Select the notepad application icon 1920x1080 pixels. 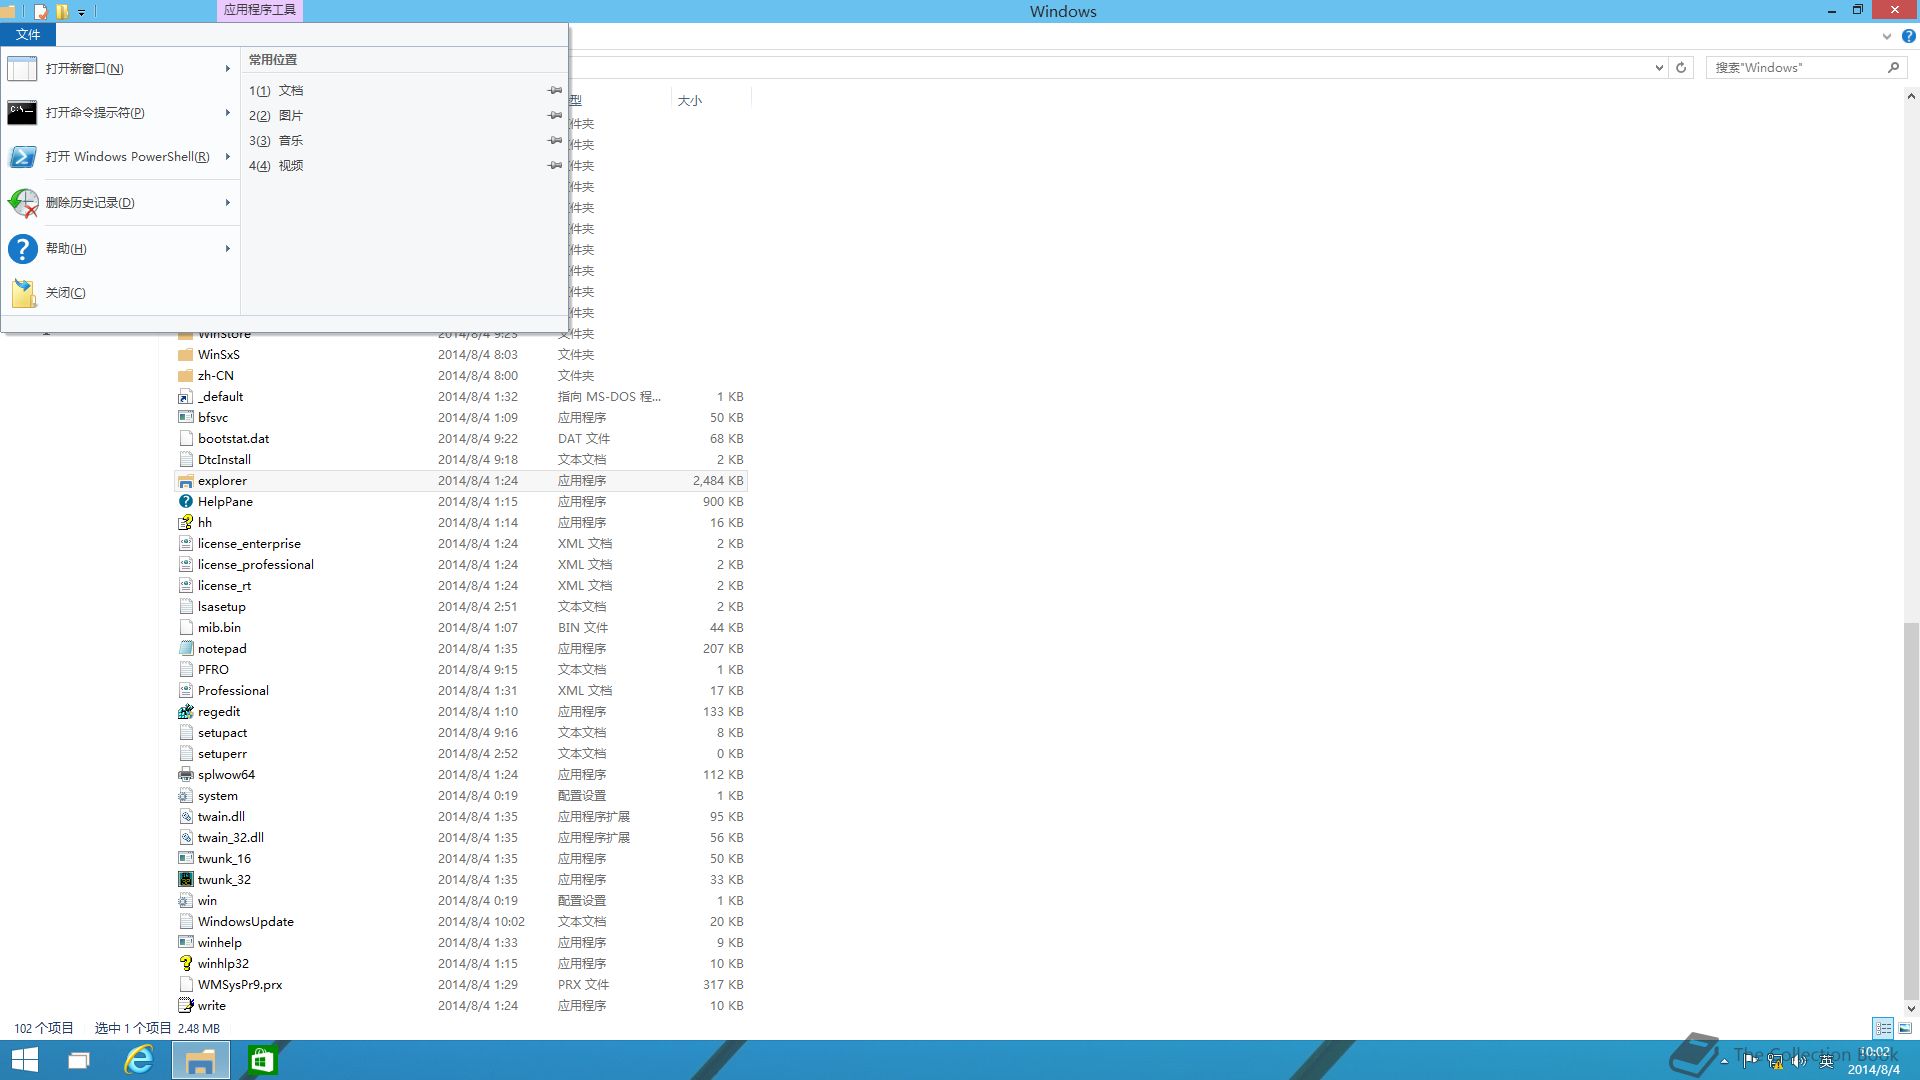tap(186, 649)
